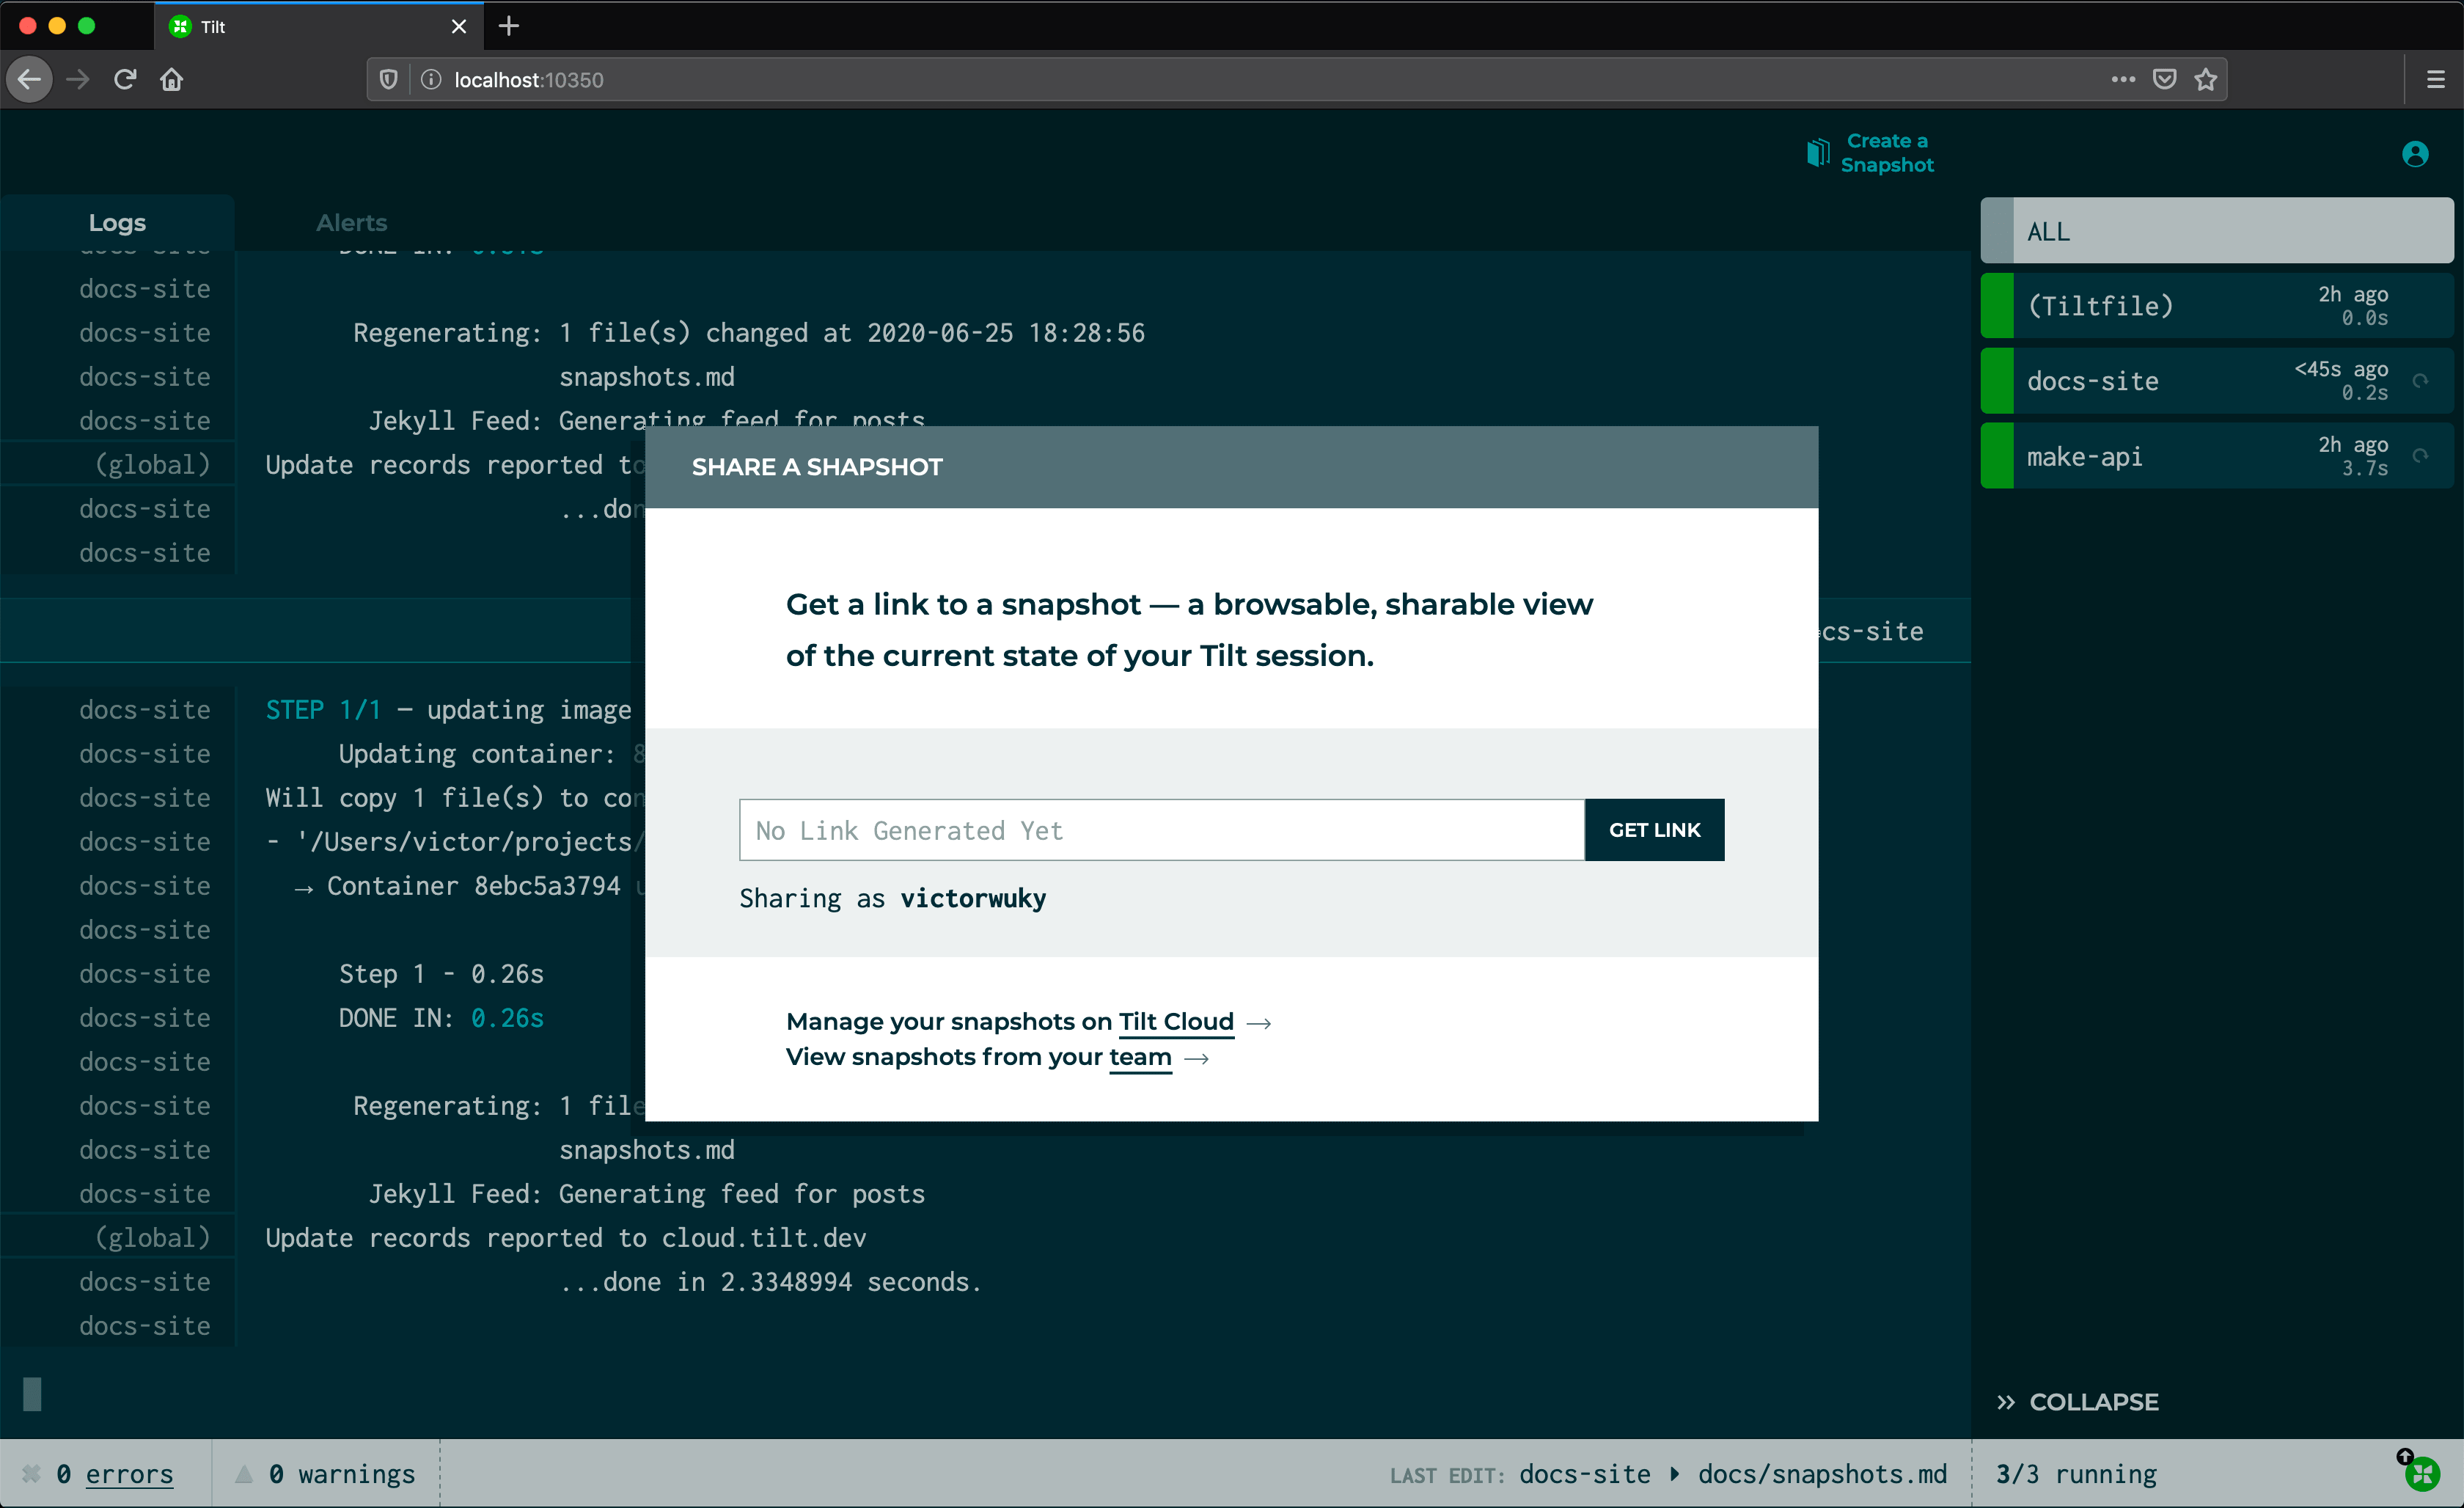Click the STEP 1/1 log line
The width and height of the screenshot is (2464, 1508).
tap(448, 709)
